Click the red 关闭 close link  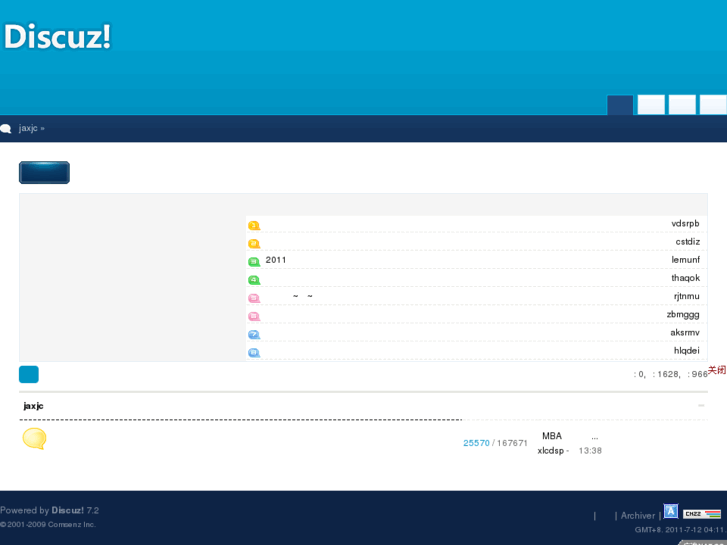pos(717,370)
